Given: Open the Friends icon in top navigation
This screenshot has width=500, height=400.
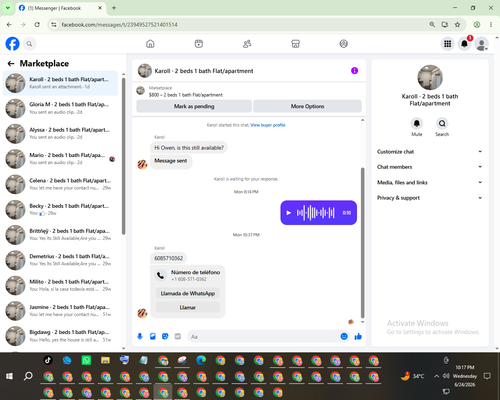Looking at the screenshot, I should click(247, 44).
